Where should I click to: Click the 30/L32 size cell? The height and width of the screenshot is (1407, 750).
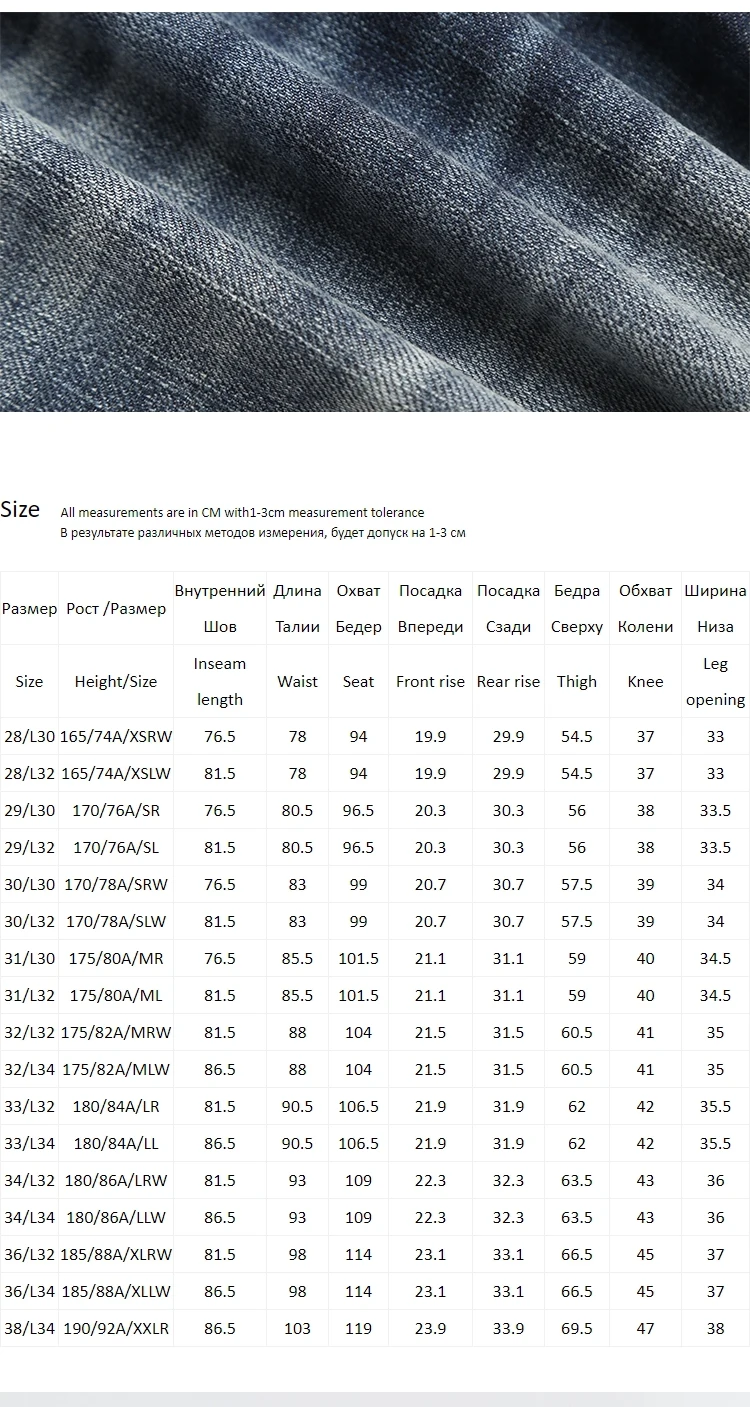[29, 921]
